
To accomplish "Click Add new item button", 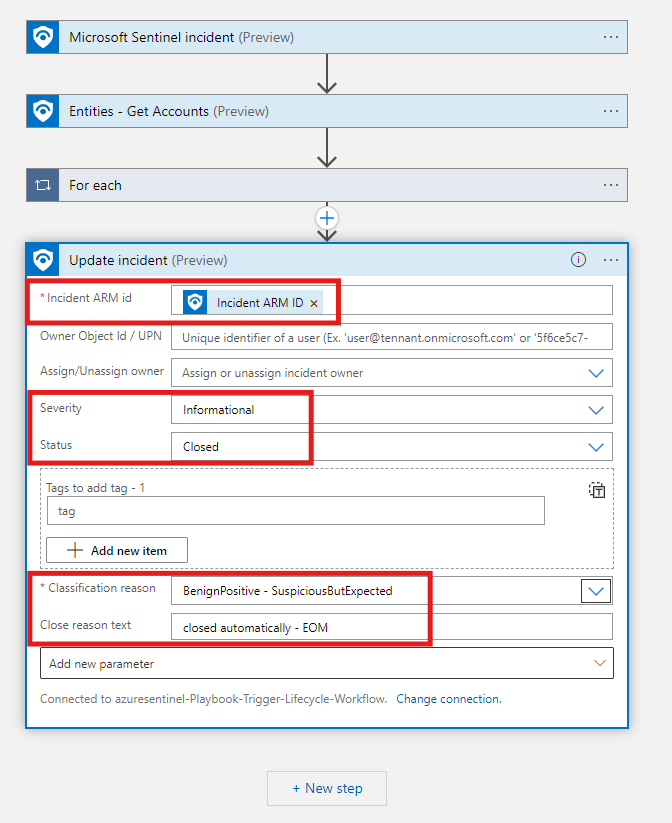I will coord(115,550).
